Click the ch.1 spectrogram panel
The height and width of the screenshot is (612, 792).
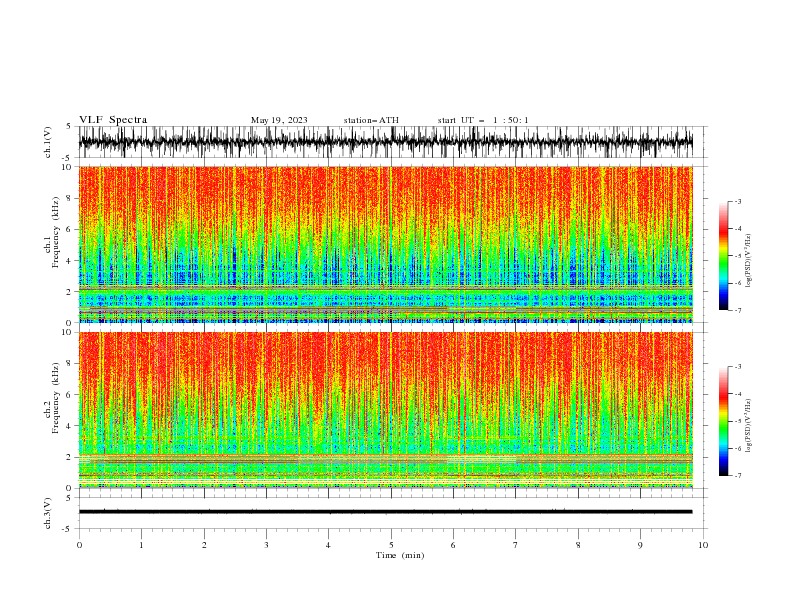(x=385, y=244)
